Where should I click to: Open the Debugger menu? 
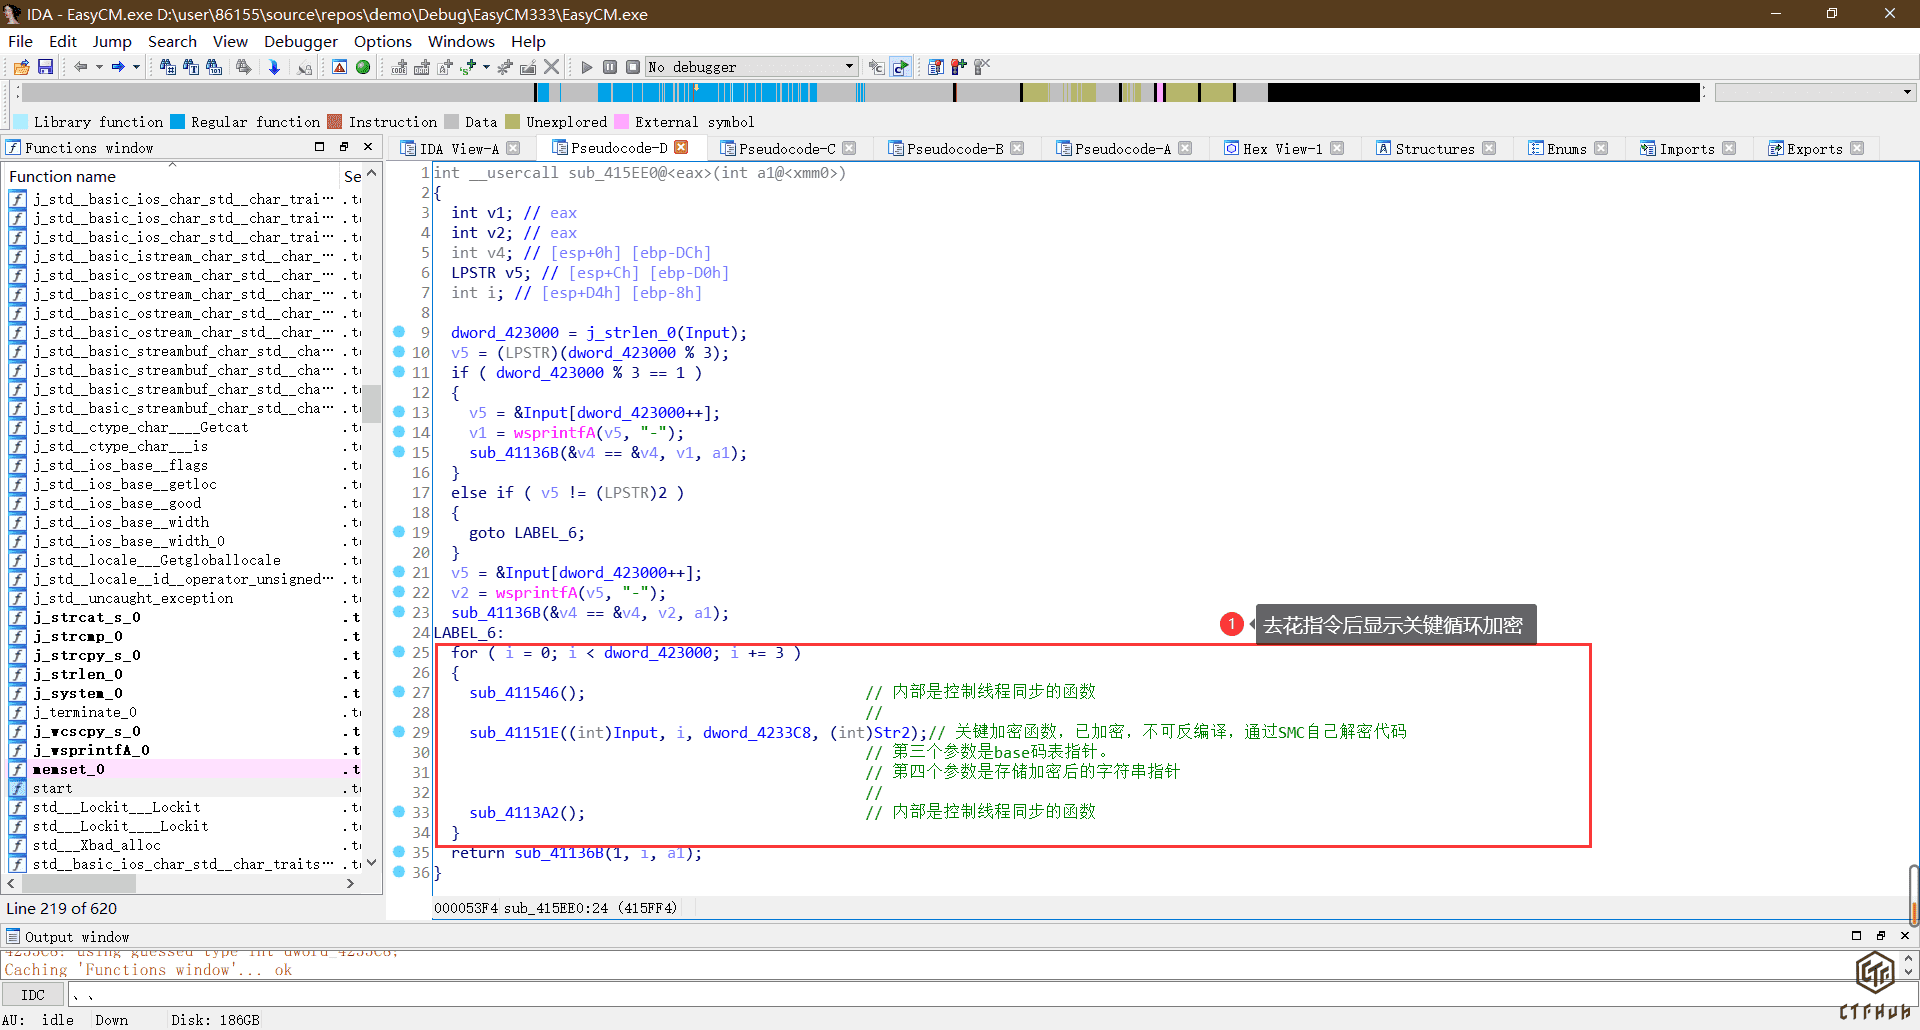click(300, 41)
